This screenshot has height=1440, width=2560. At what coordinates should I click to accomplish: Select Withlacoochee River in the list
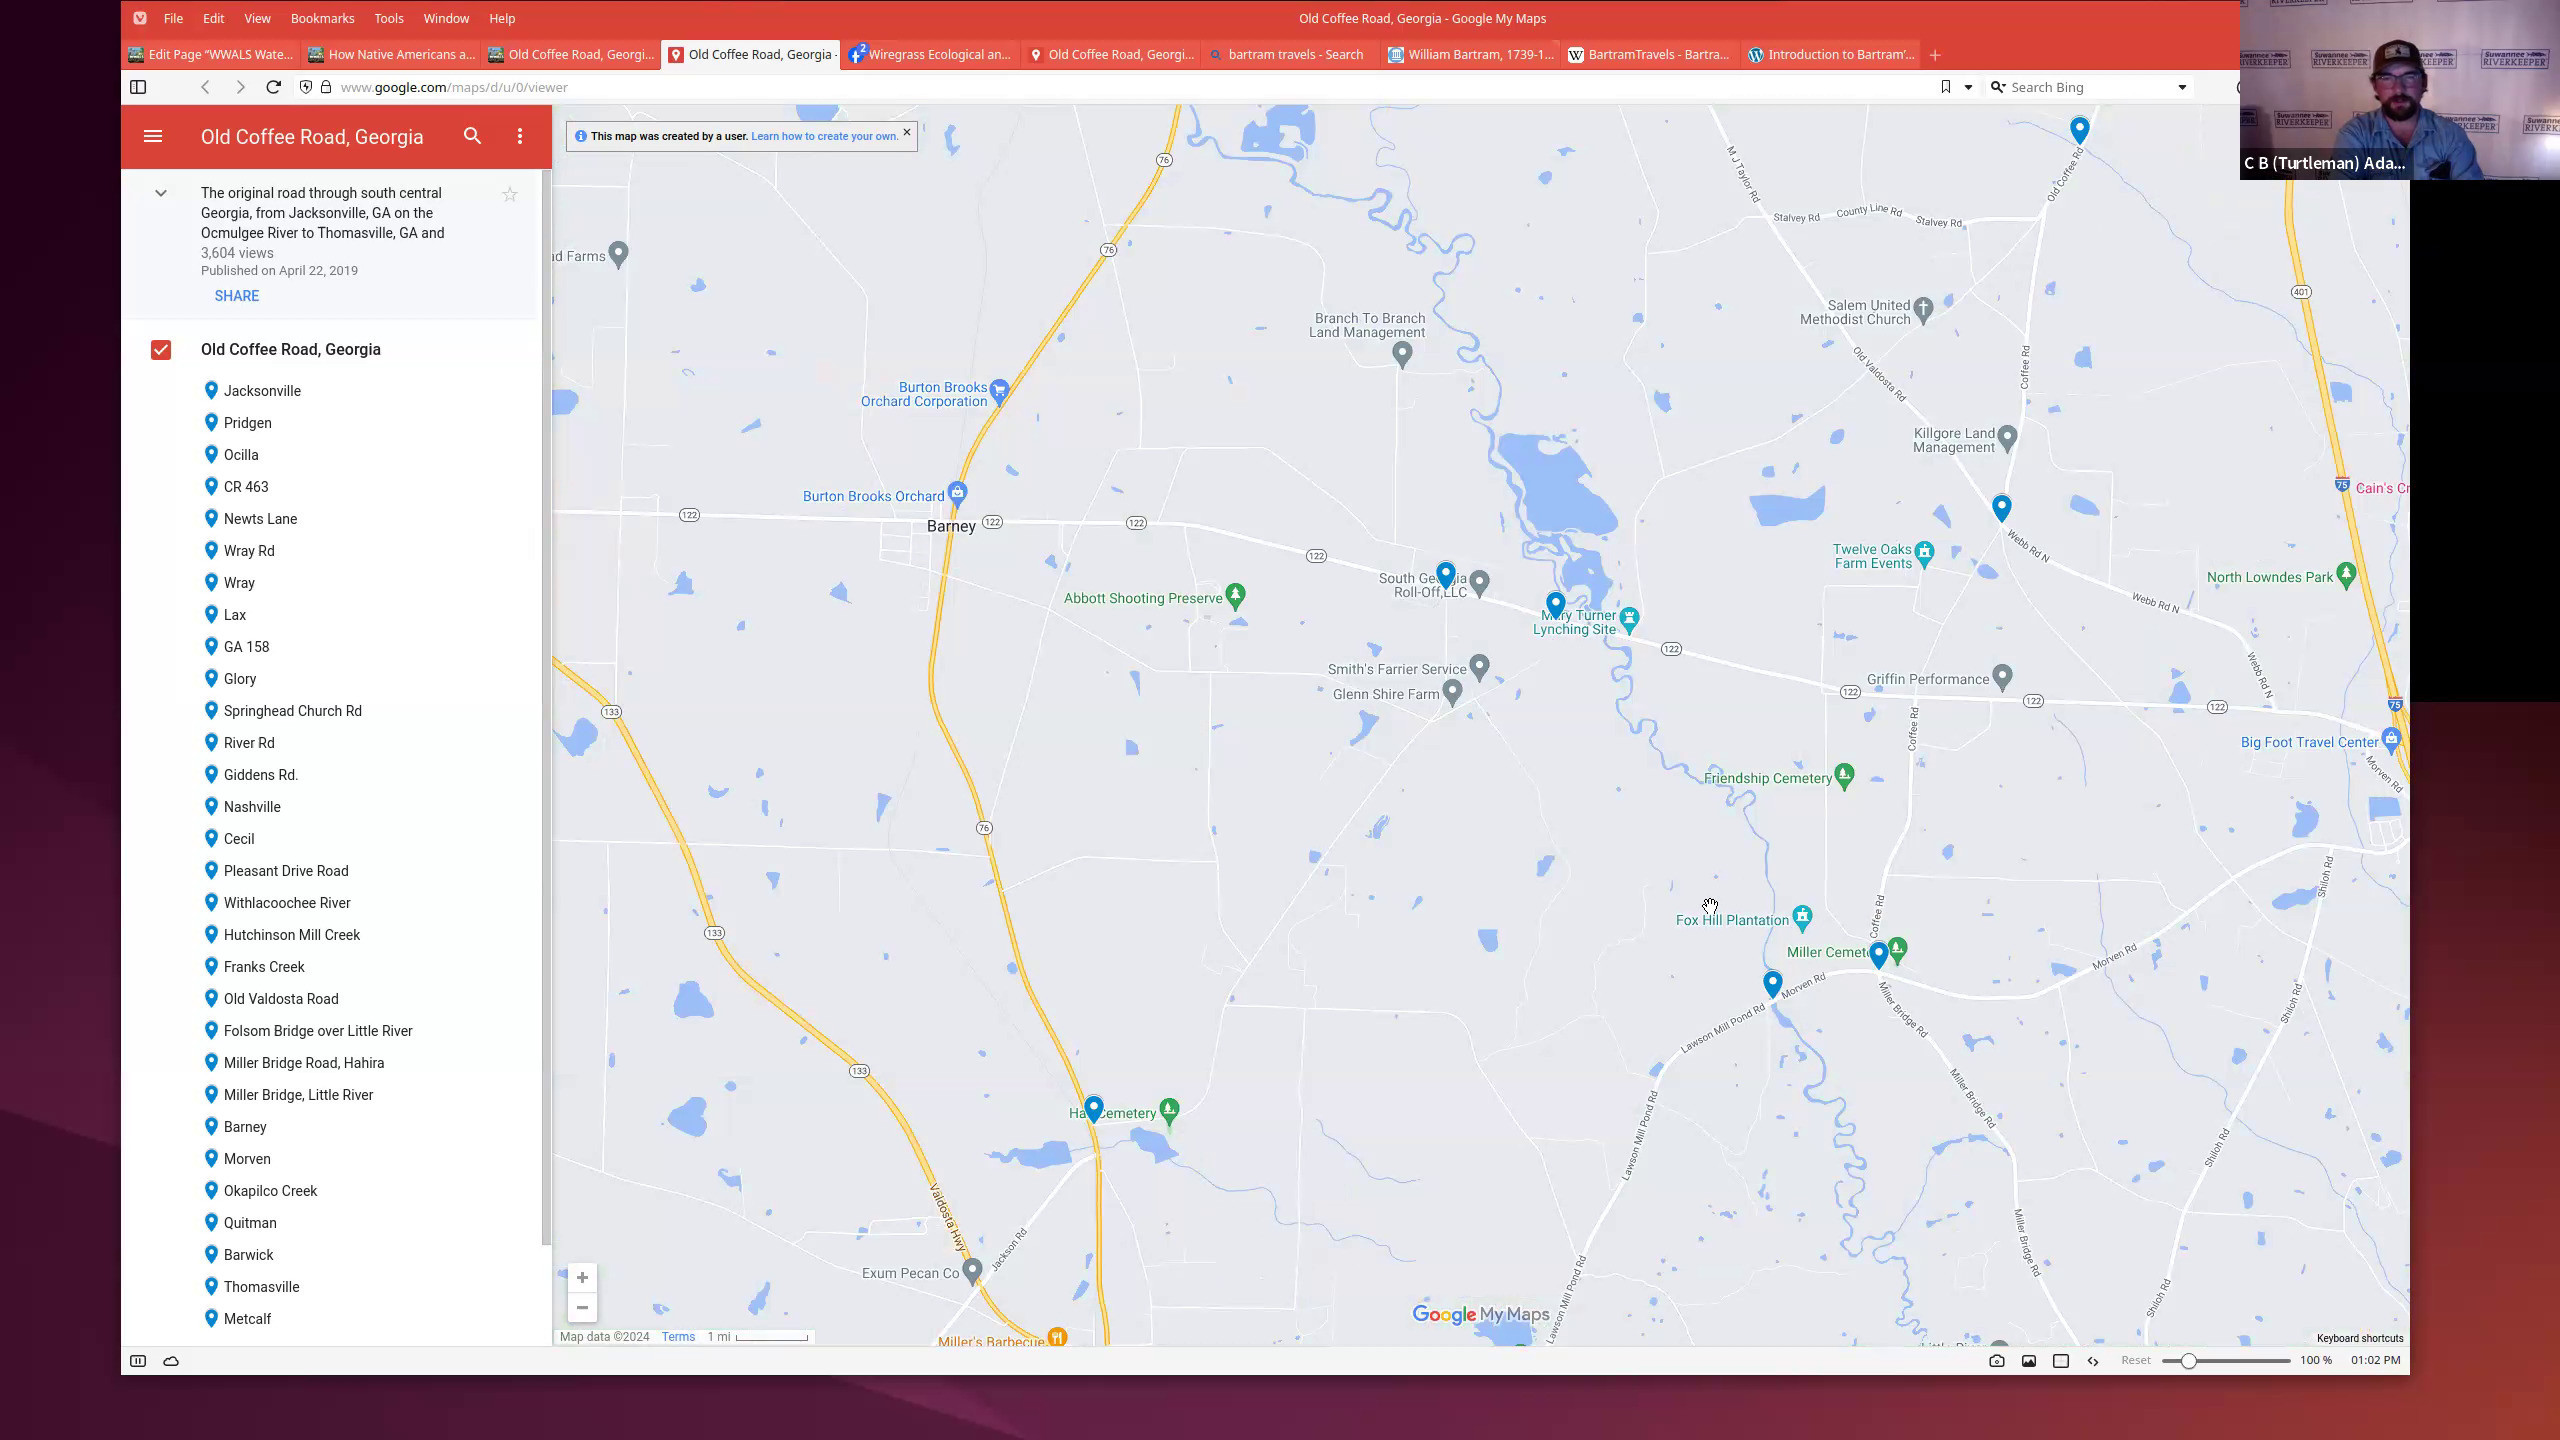point(287,903)
